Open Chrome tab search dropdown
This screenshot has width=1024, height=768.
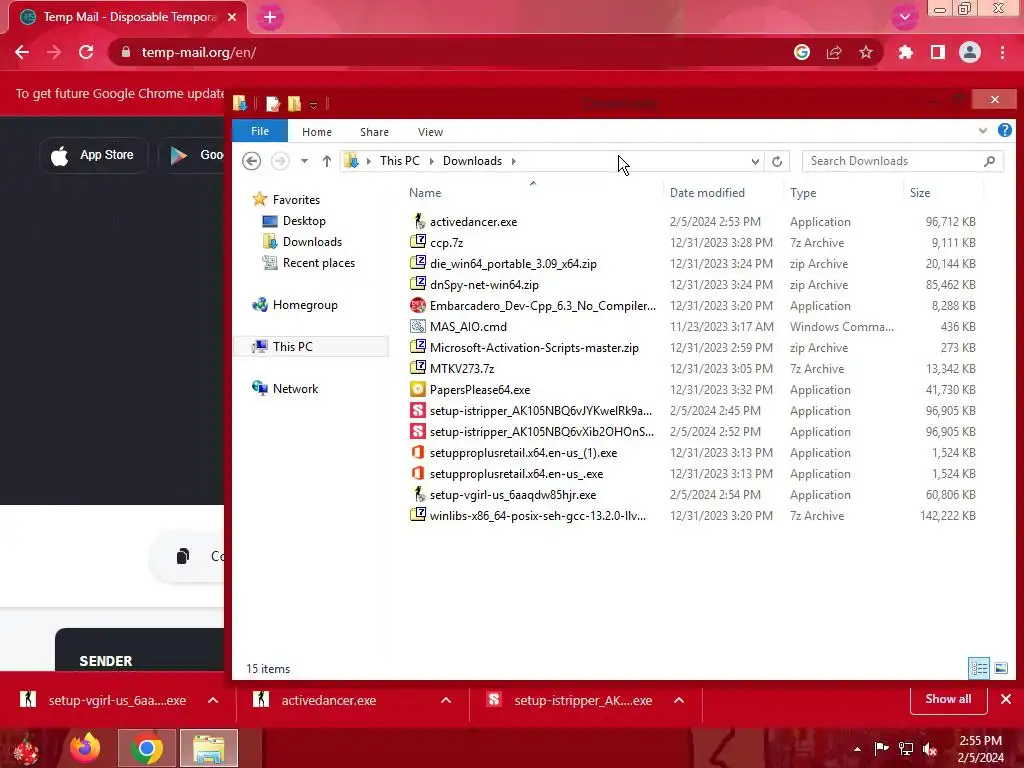(x=904, y=17)
